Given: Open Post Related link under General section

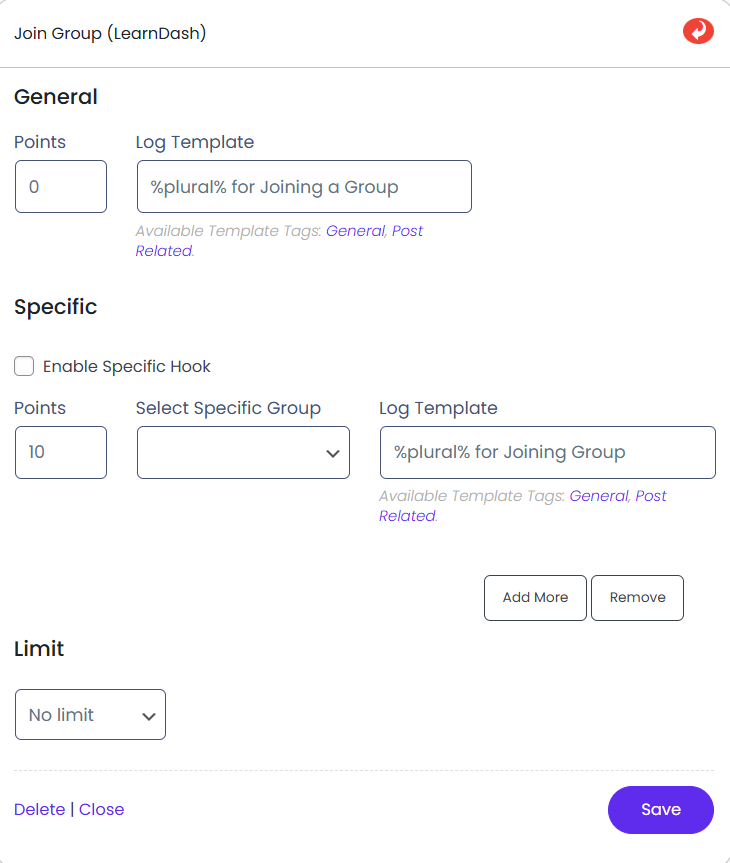Looking at the screenshot, I should point(407,231).
